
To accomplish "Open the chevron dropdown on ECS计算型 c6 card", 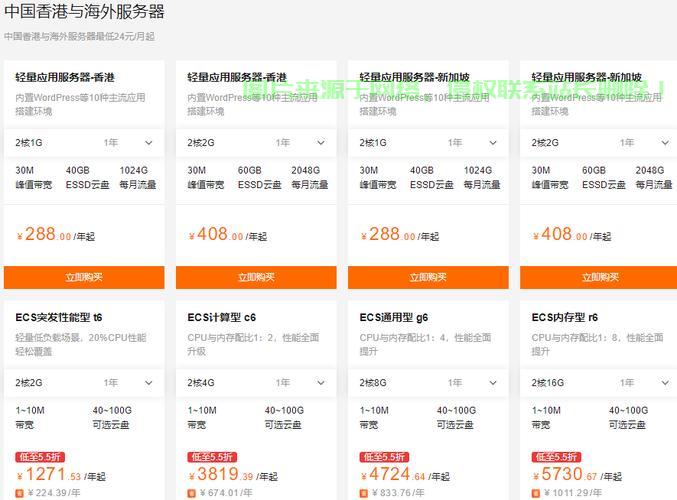I will pyautogui.click(x=321, y=383).
